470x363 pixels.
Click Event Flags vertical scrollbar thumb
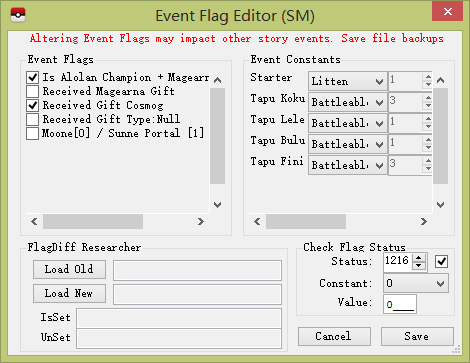click(x=218, y=136)
